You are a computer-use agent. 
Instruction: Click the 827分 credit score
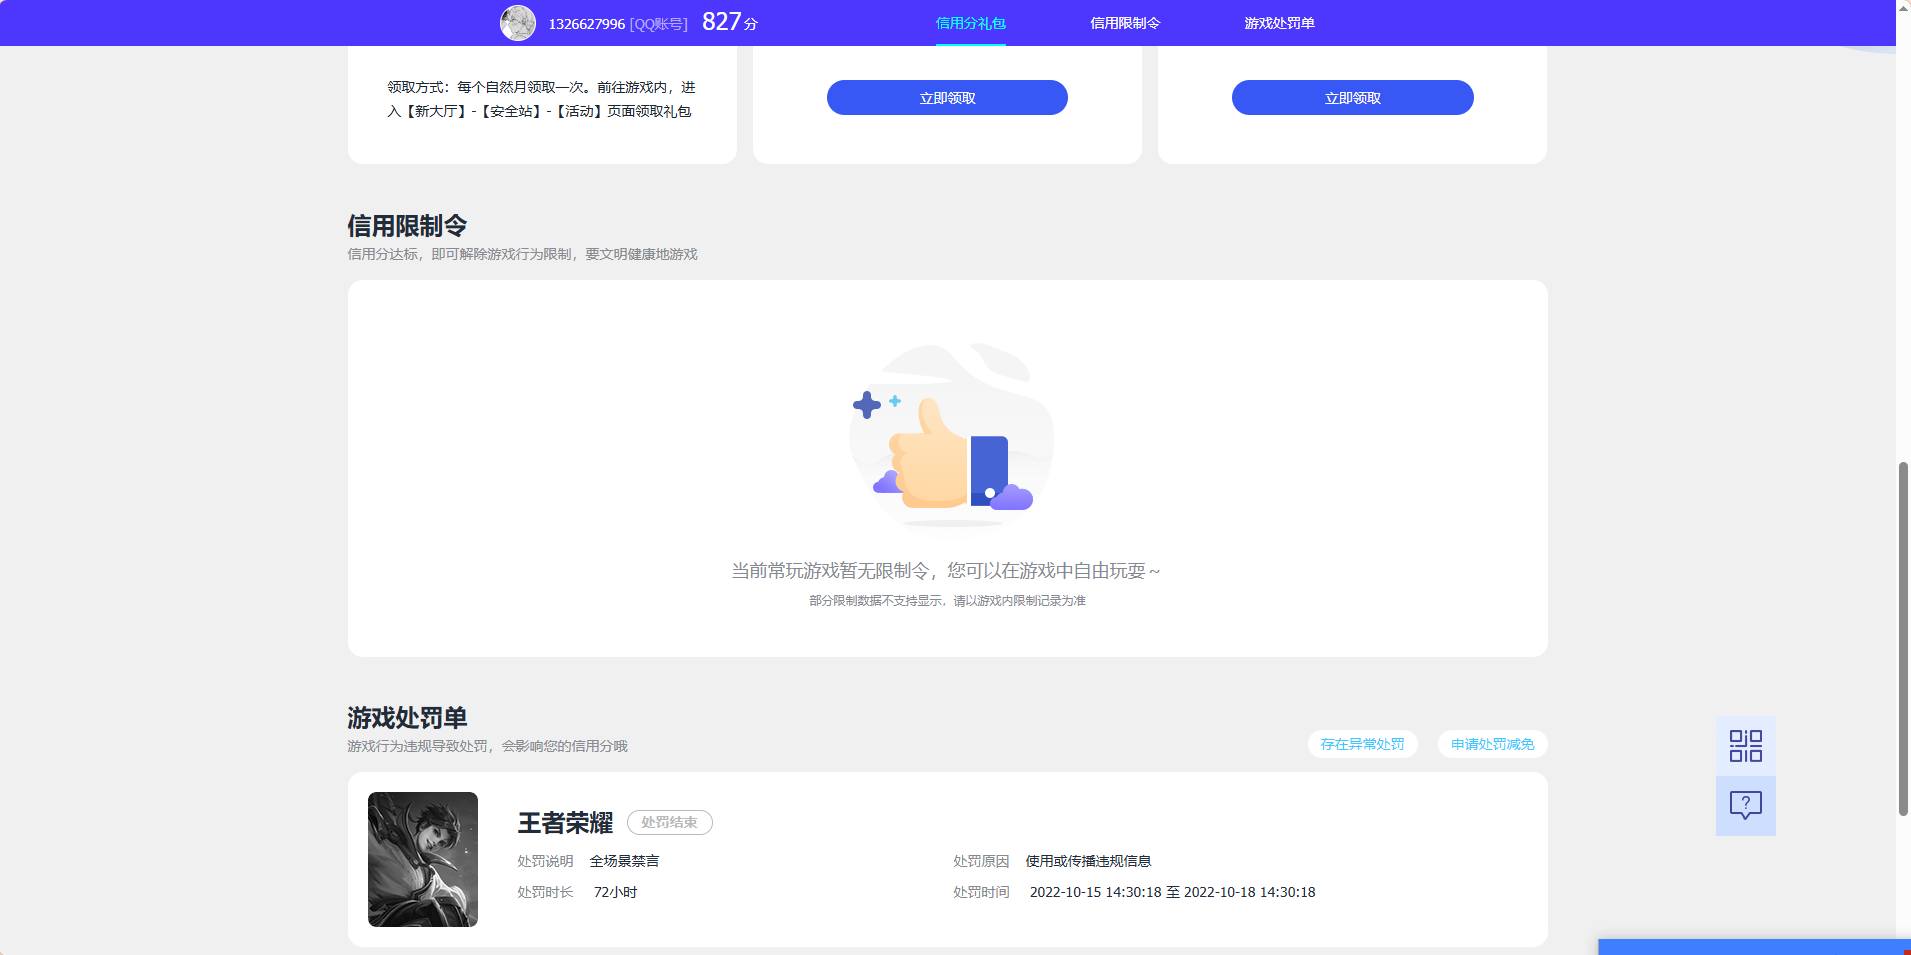tap(730, 22)
